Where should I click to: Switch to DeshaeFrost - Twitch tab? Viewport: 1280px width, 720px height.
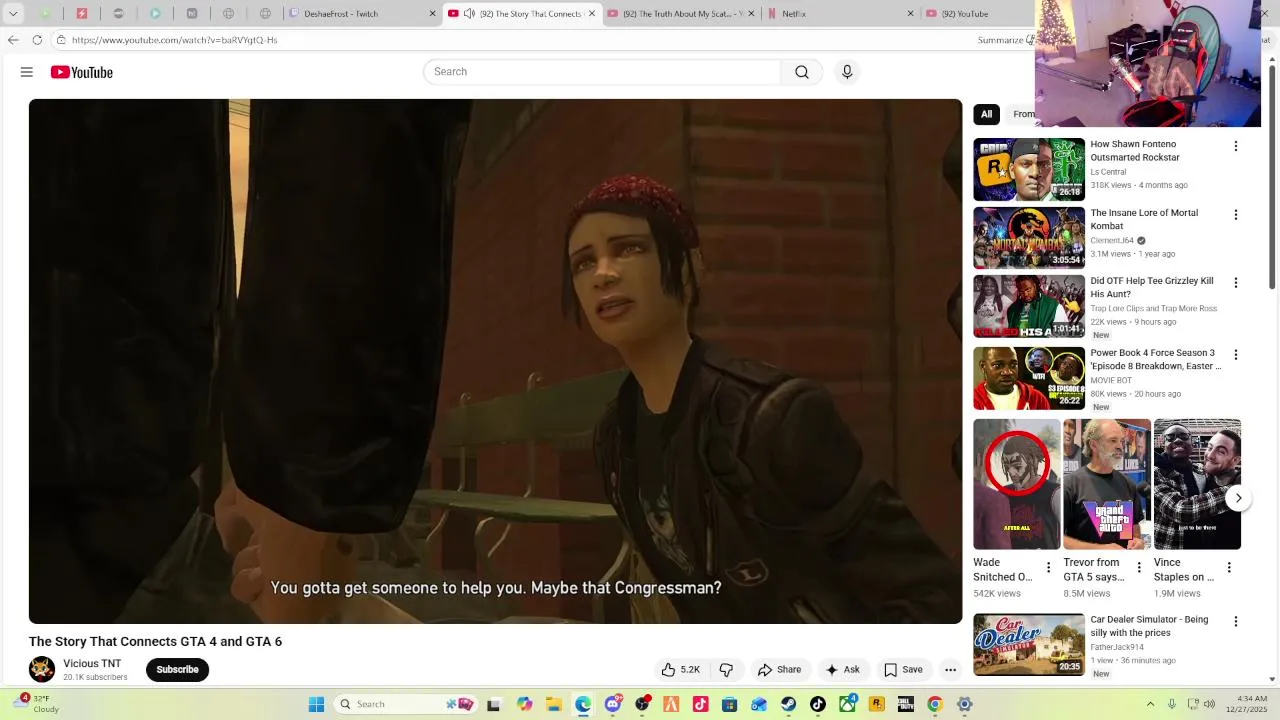click(361, 14)
